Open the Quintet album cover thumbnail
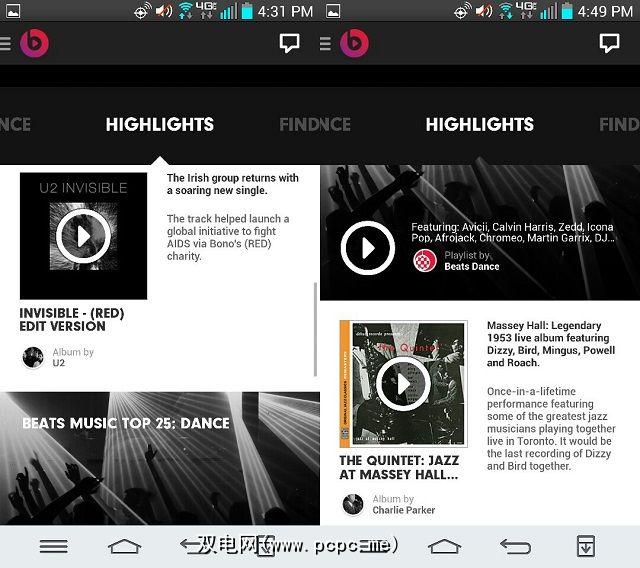This screenshot has width=640, height=568. point(403,384)
